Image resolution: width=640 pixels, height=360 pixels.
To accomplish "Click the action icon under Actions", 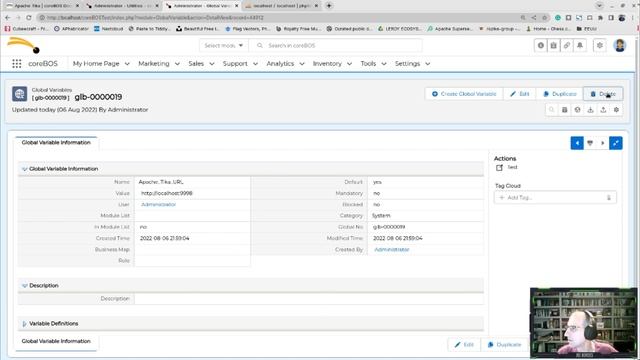I will (x=500, y=168).
